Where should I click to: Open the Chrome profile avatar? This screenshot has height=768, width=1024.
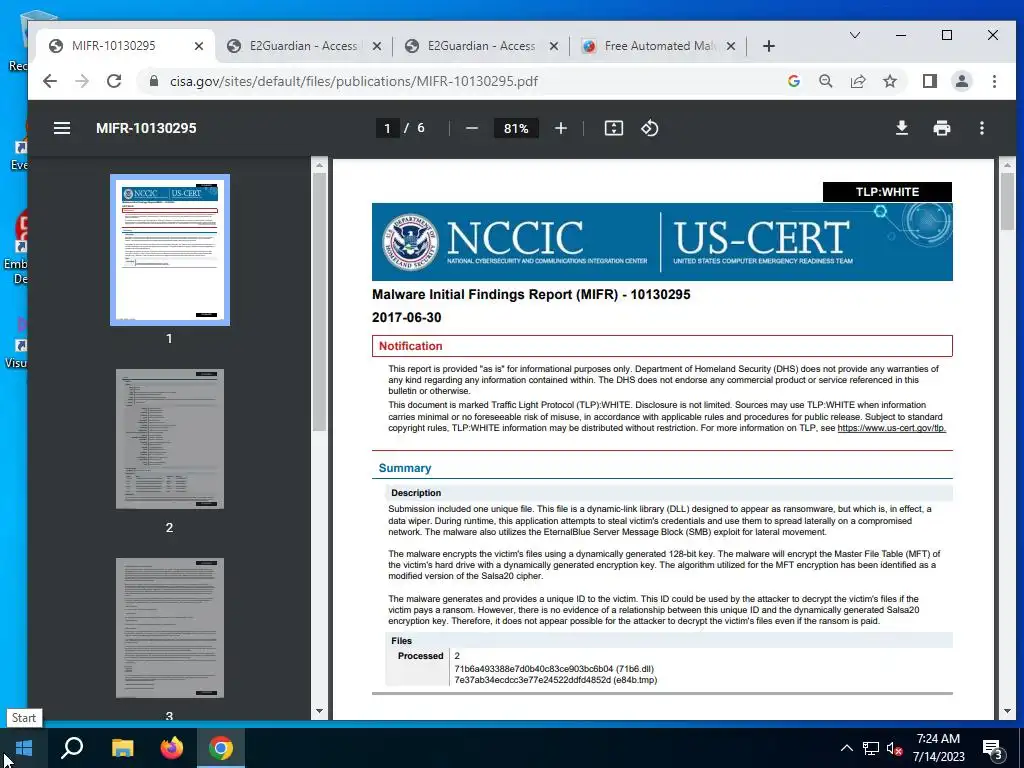pos(961,81)
